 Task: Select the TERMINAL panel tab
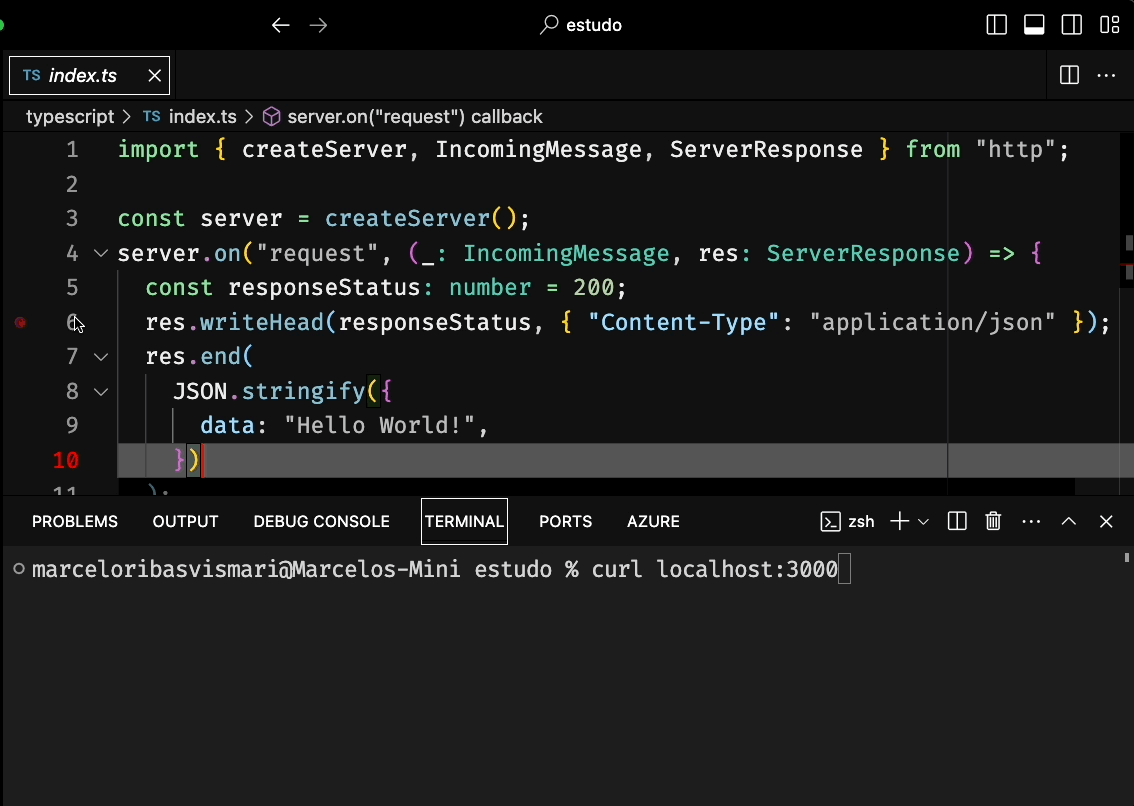coord(464,522)
